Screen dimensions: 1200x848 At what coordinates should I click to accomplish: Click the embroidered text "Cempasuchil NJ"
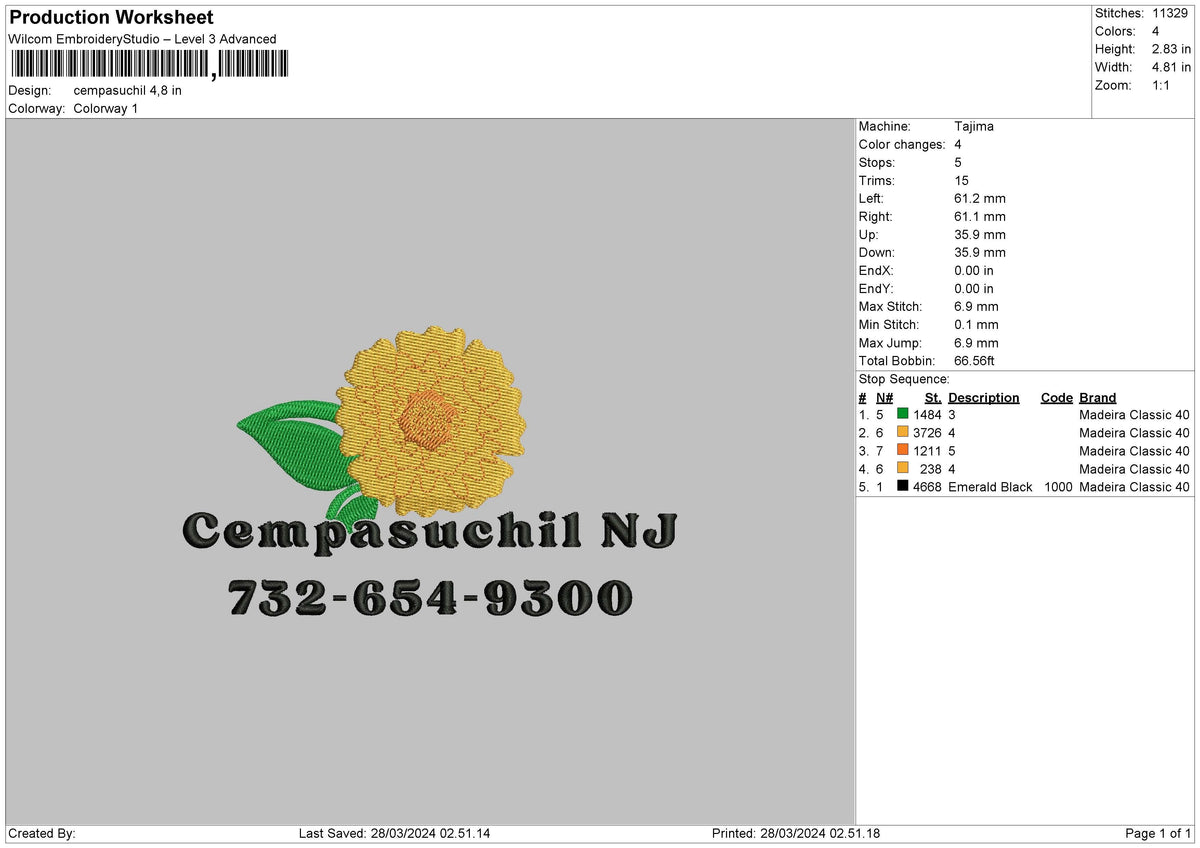[430, 531]
